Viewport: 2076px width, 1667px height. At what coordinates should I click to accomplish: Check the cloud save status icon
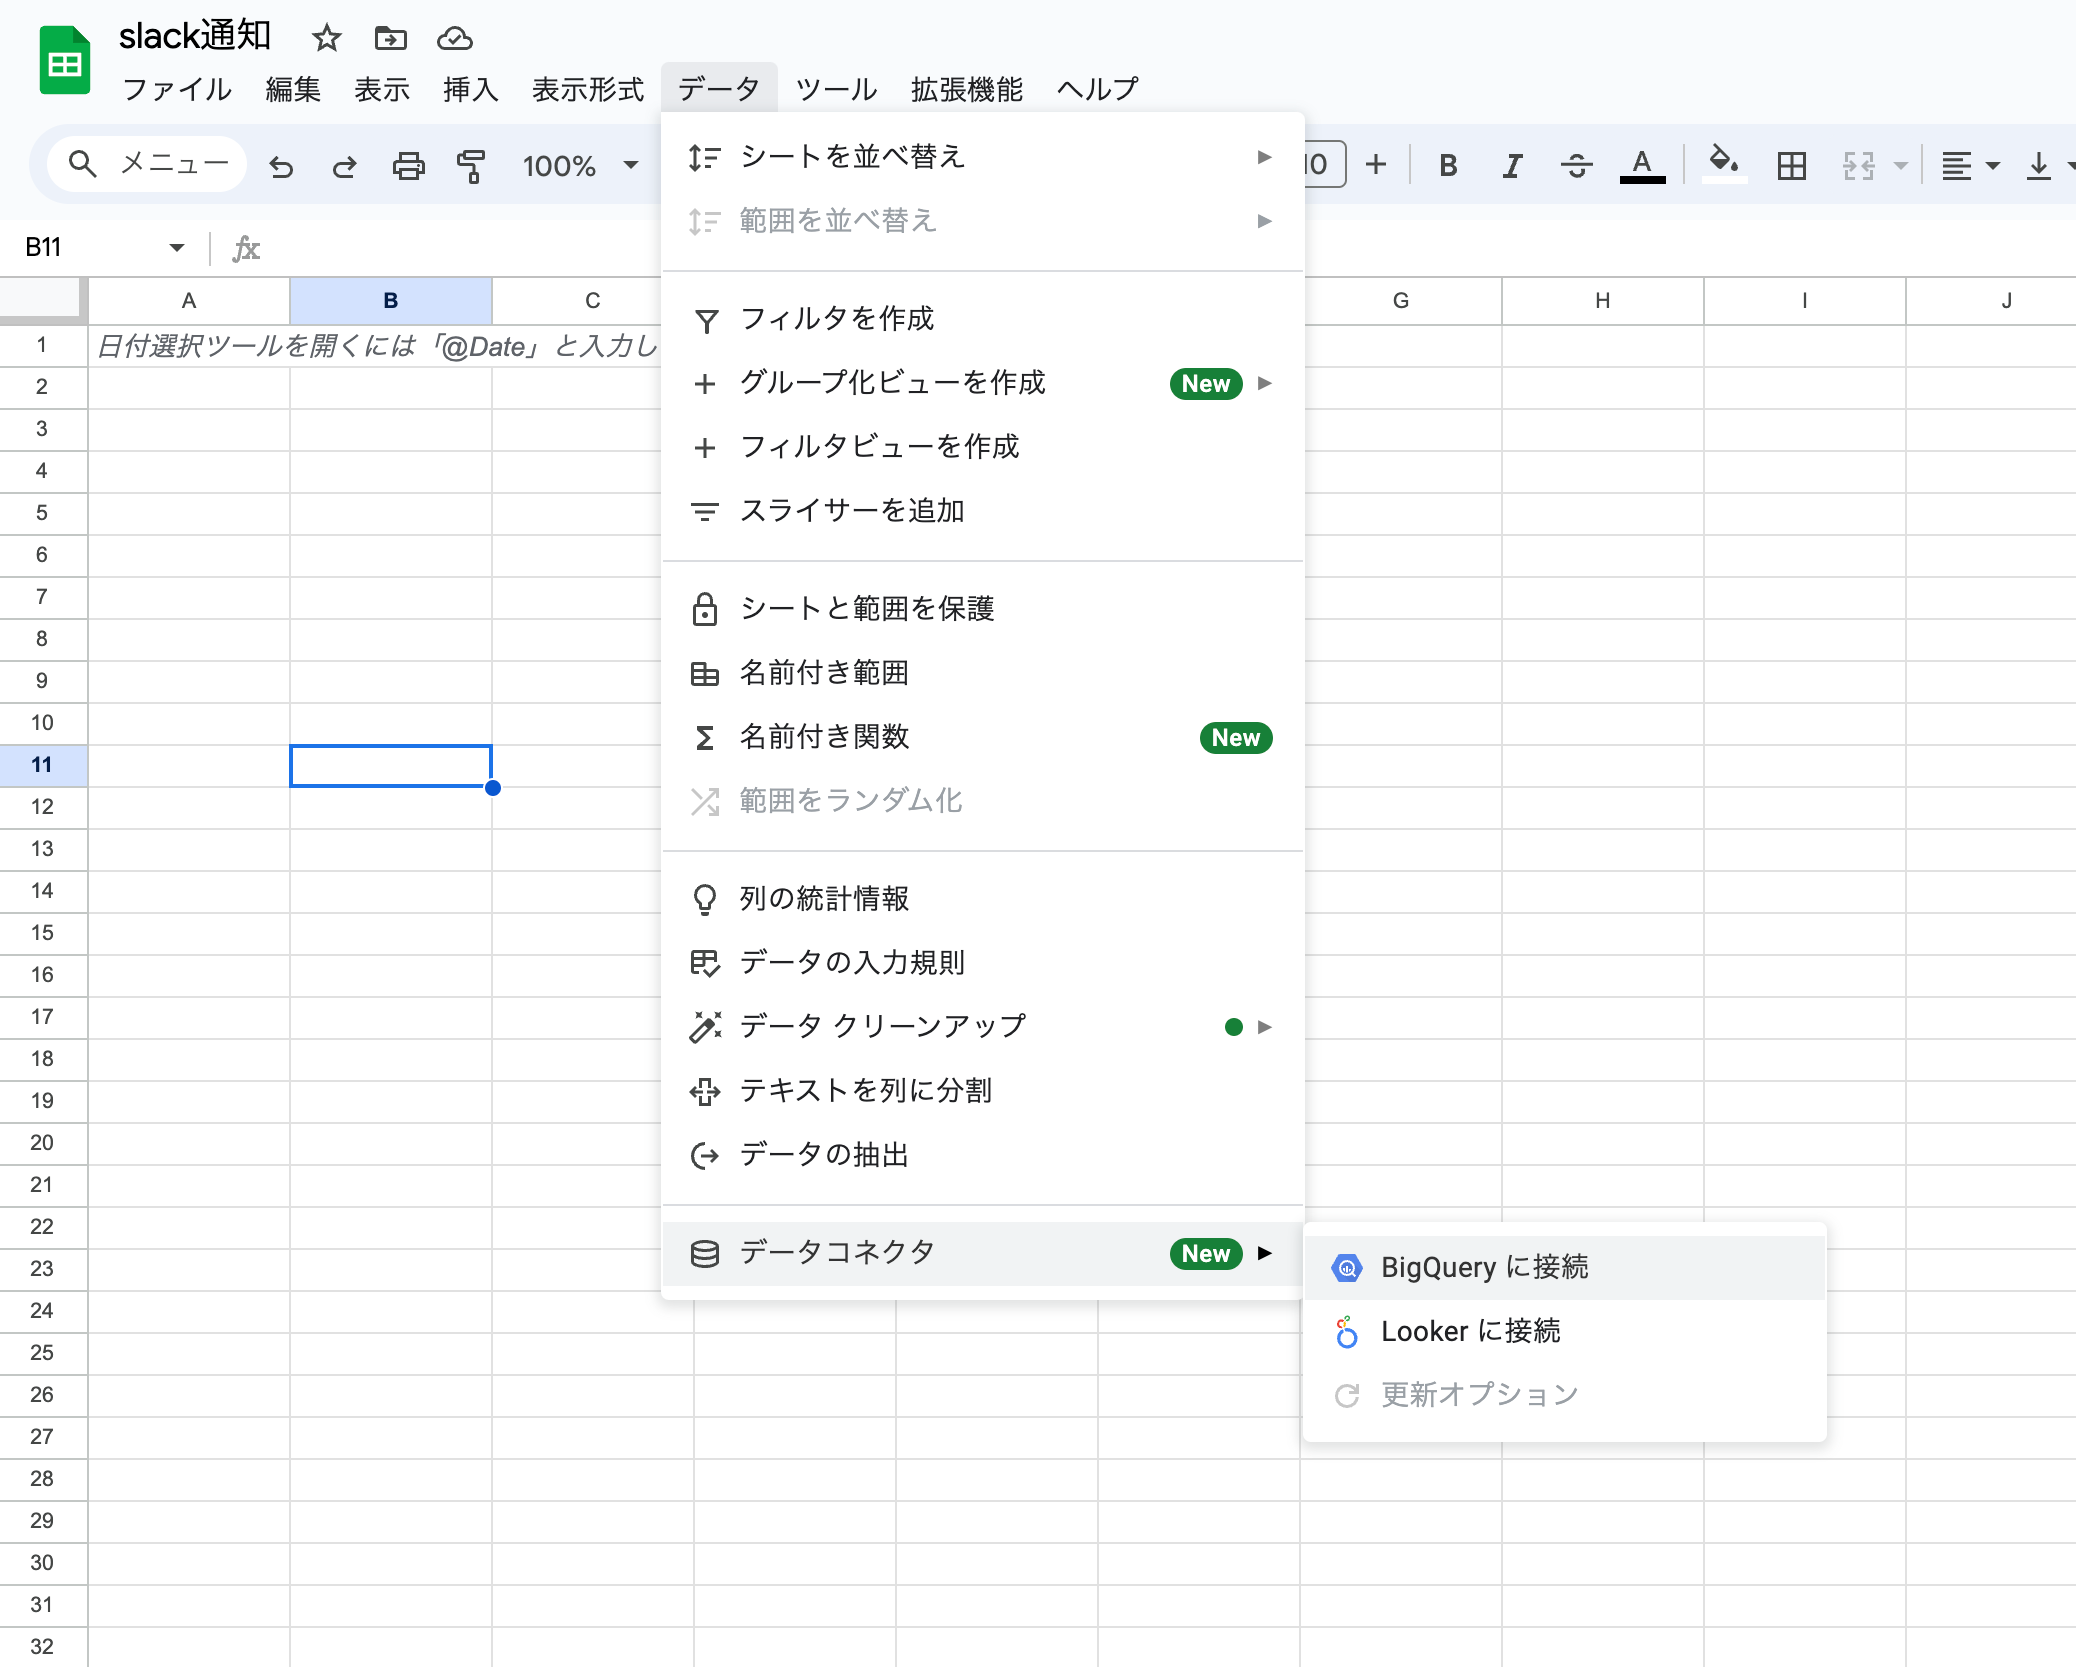point(455,39)
